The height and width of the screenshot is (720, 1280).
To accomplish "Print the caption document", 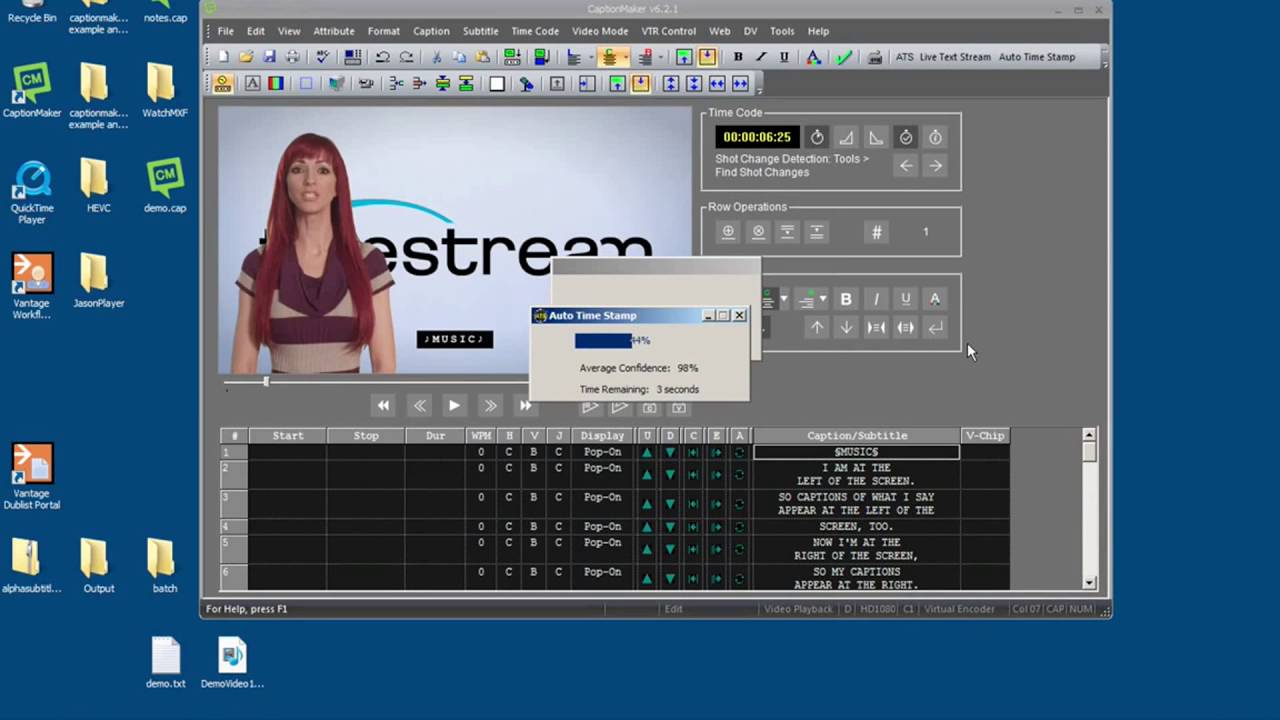I will point(293,57).
